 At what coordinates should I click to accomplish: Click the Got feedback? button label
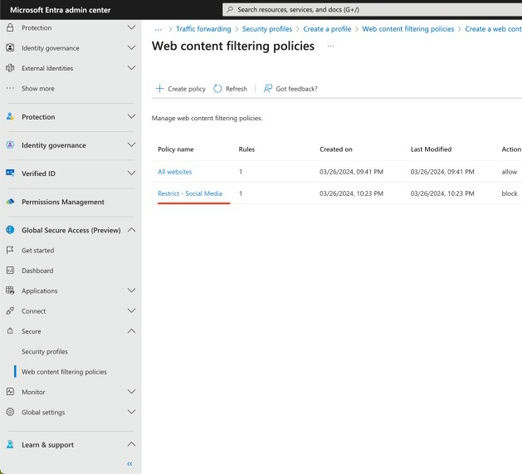pyautogui.click(x=297, y=89)
